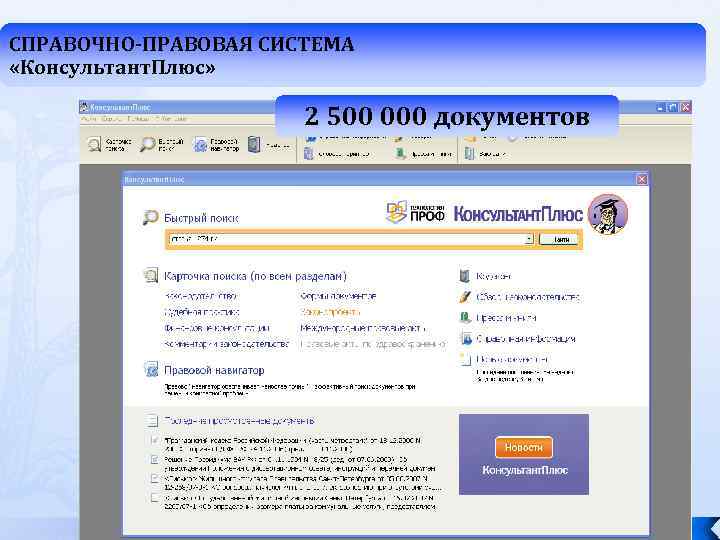Image resolution: width=720 pixels, height=540 pixels.
Task: Open Карточка поиска from the toolbar
Action: 109,145
